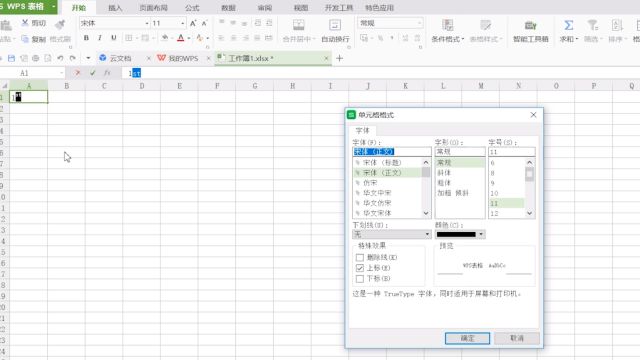Click the filter funnel (筛选) icon
Viewport: 640px width, 360px height.
click(592, 25)
